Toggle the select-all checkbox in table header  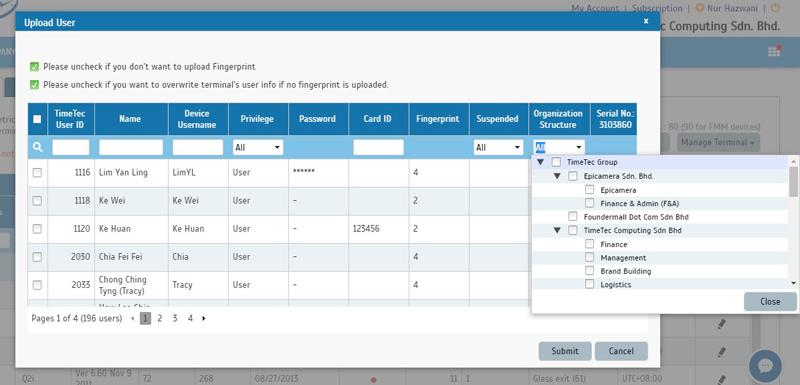pos(37,119)
